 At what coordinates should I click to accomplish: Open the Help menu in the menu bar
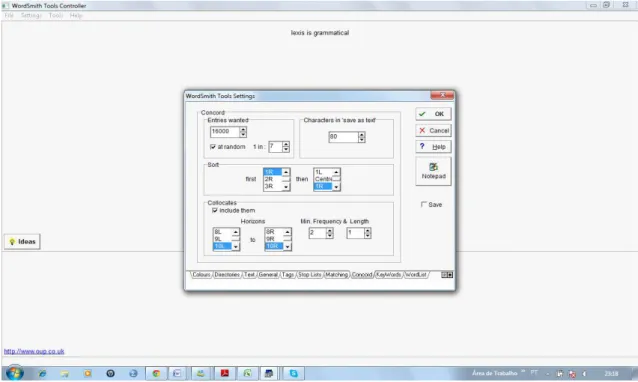point(76,15)
